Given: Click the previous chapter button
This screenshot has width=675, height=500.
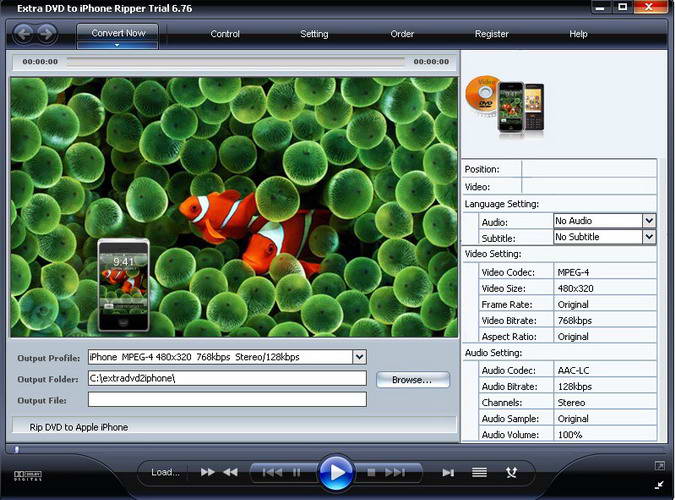Looking at the screenshot, I should click(272, 472).
